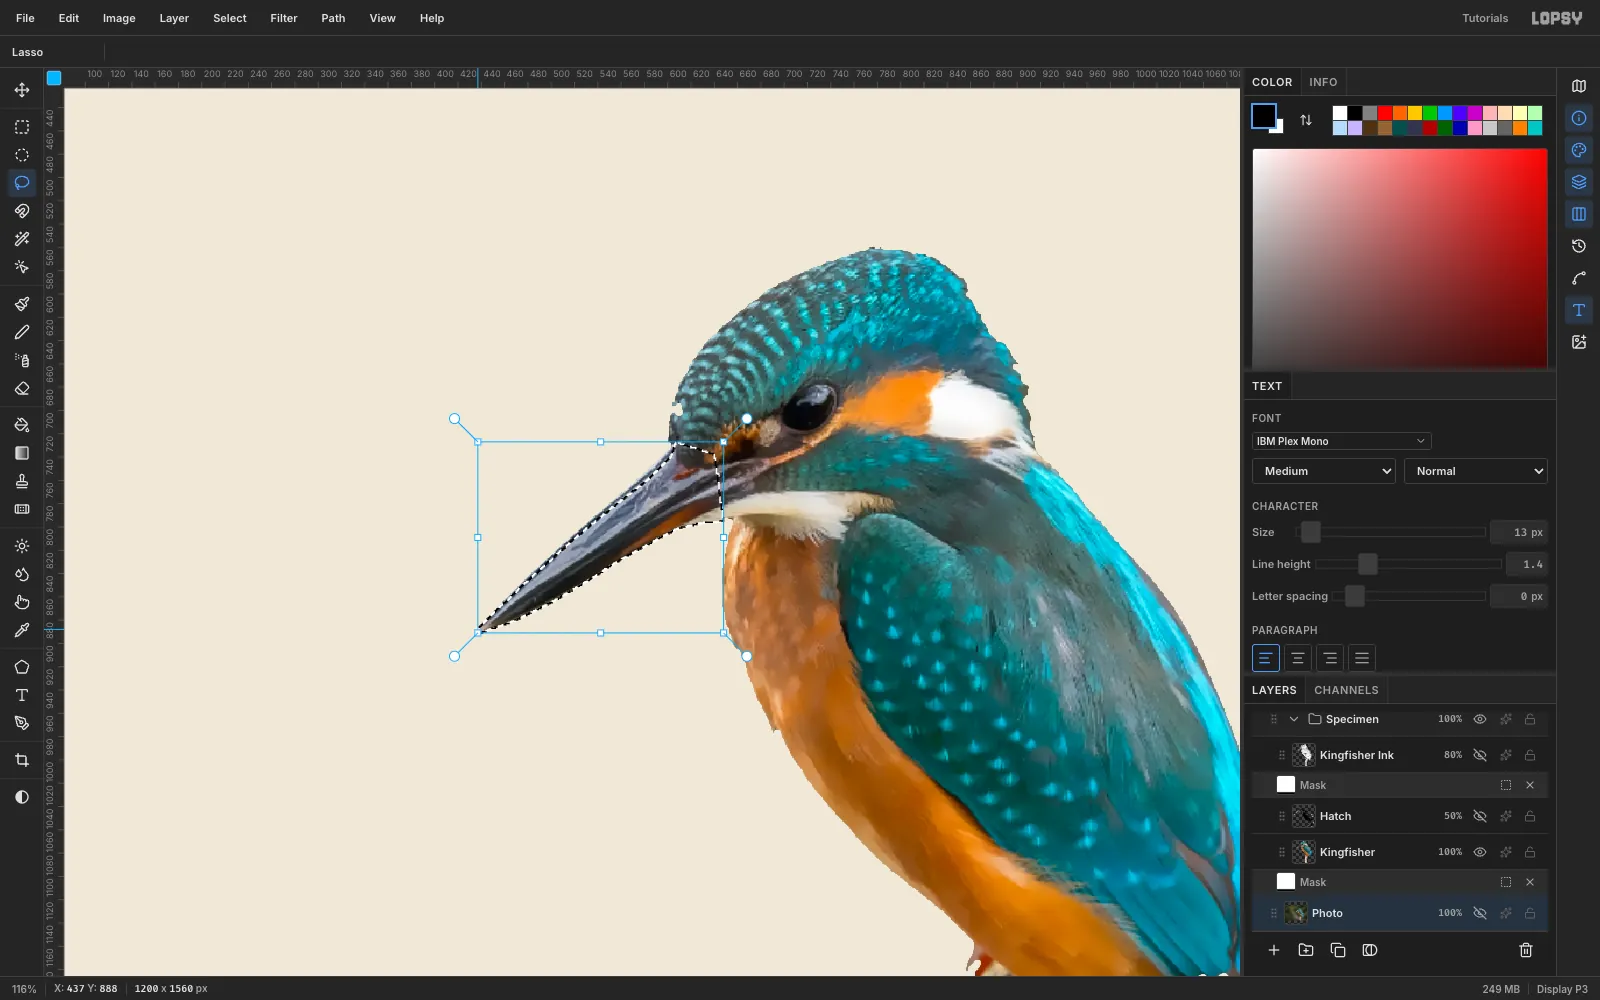Set paragraph alignment to center
1600x1000 pixels.
pyautogui.click(x=1297, y=658)
